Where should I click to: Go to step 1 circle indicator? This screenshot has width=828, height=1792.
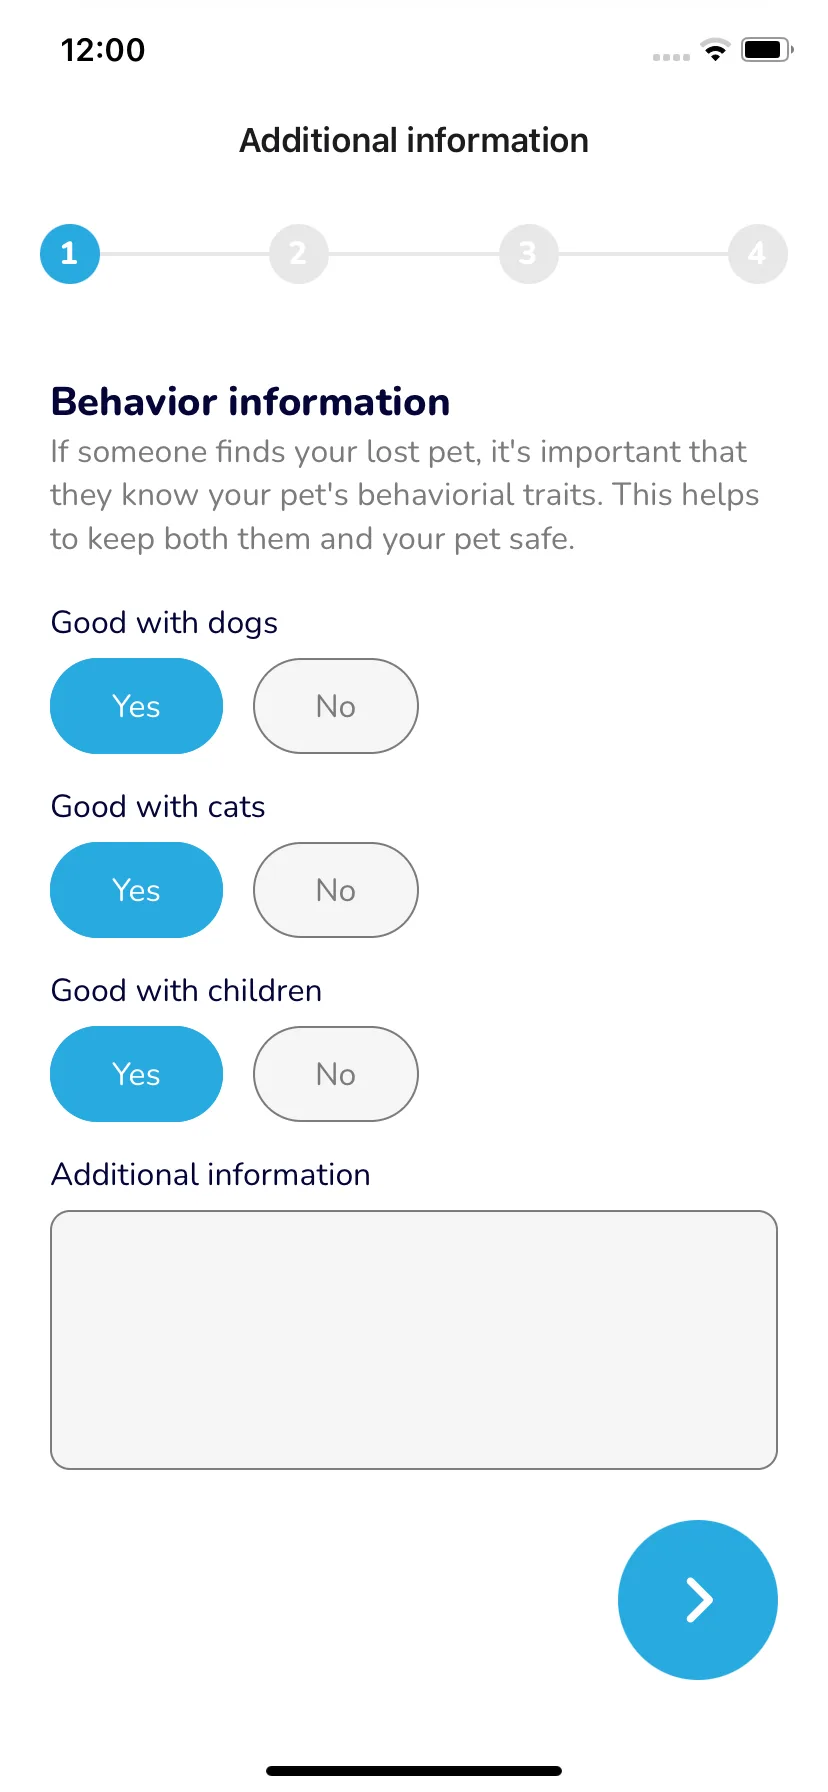tap(70, 254)
